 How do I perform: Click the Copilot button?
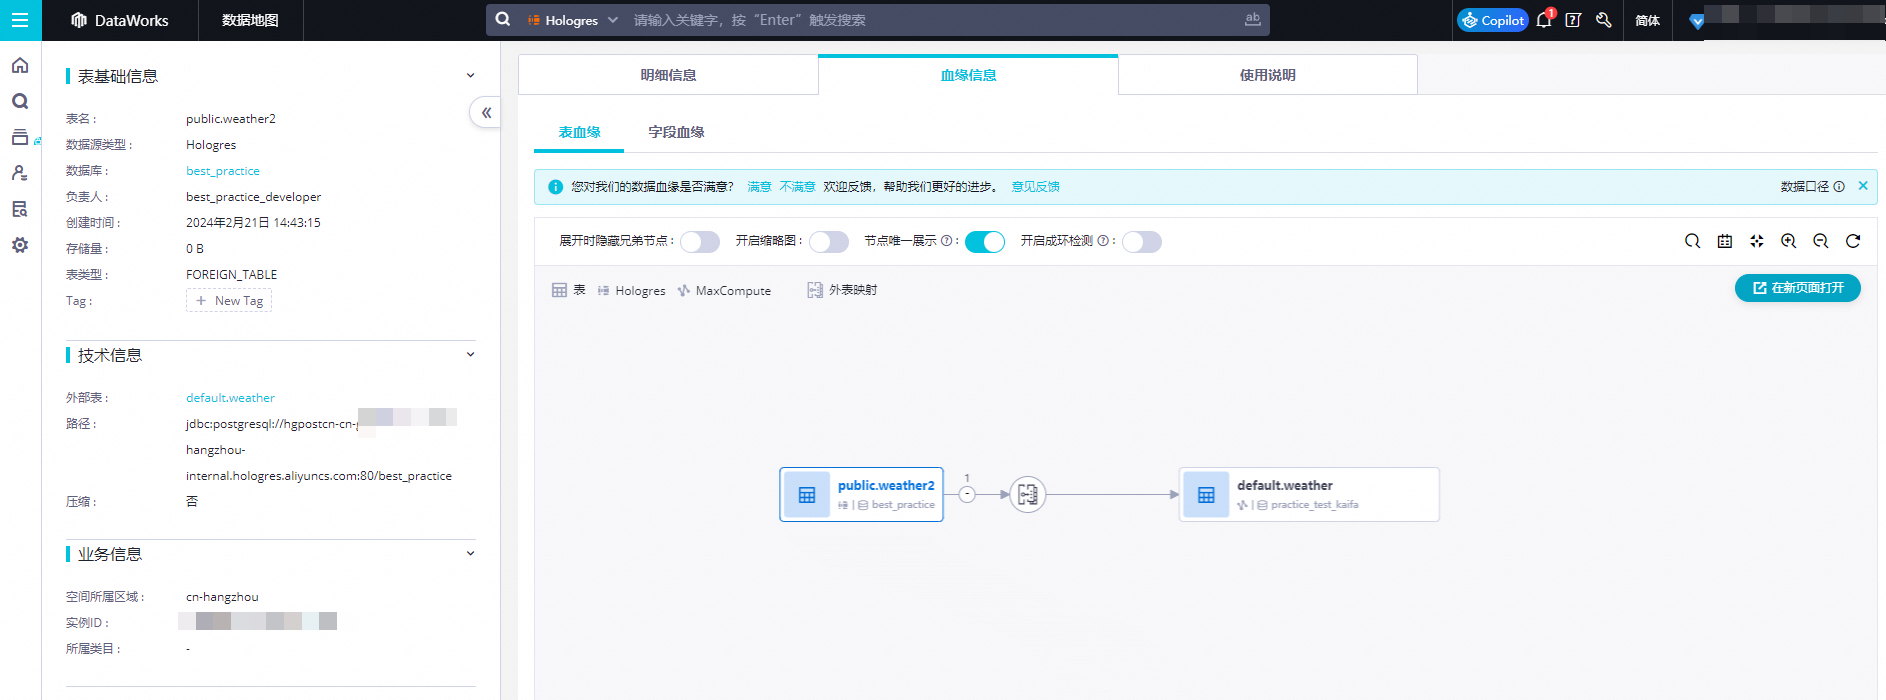pyautogui.click(x=1492, y=20)
